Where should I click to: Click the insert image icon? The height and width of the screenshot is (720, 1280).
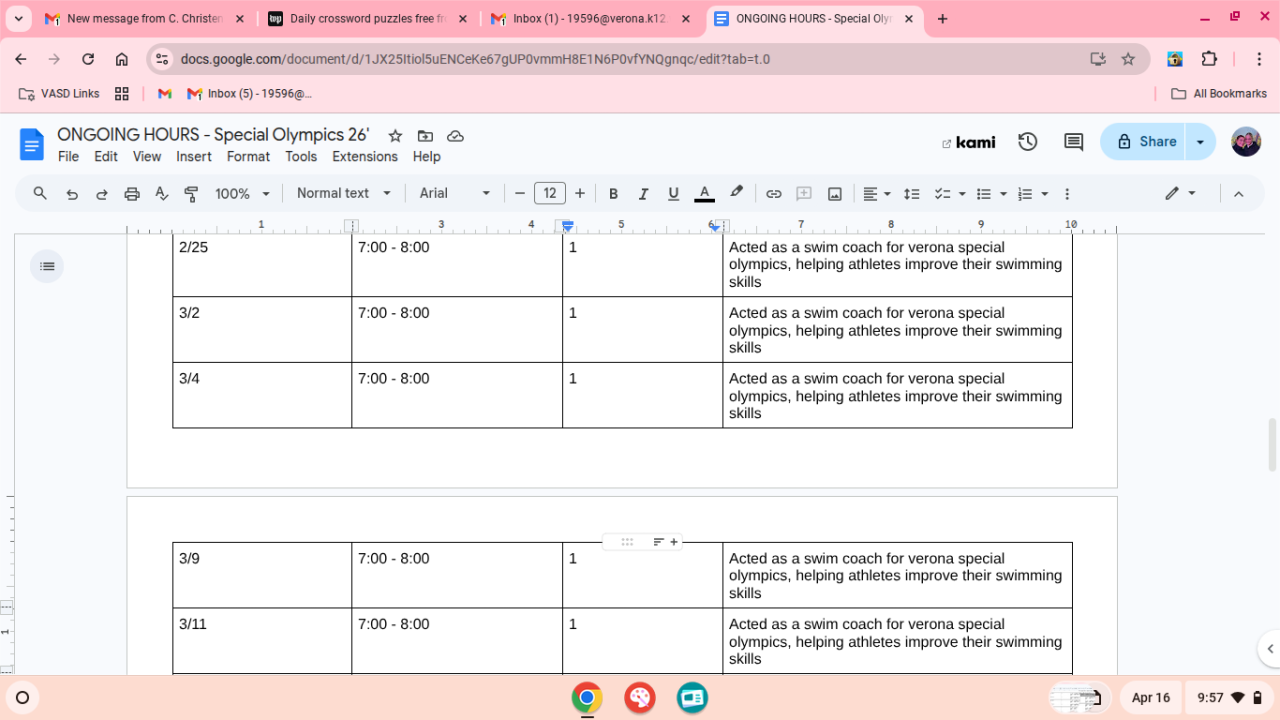(x=834, y=194)
